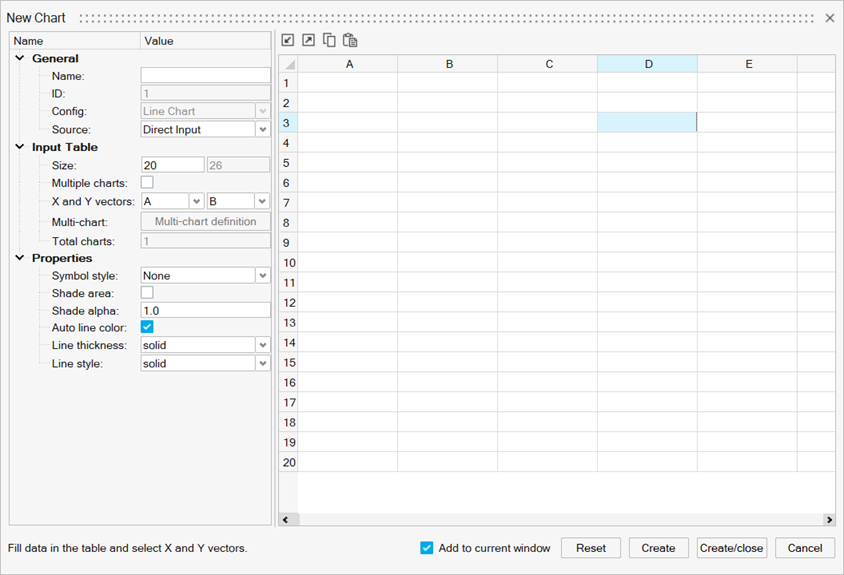
Task: Select column header C
Action: [x=548, y=64]
